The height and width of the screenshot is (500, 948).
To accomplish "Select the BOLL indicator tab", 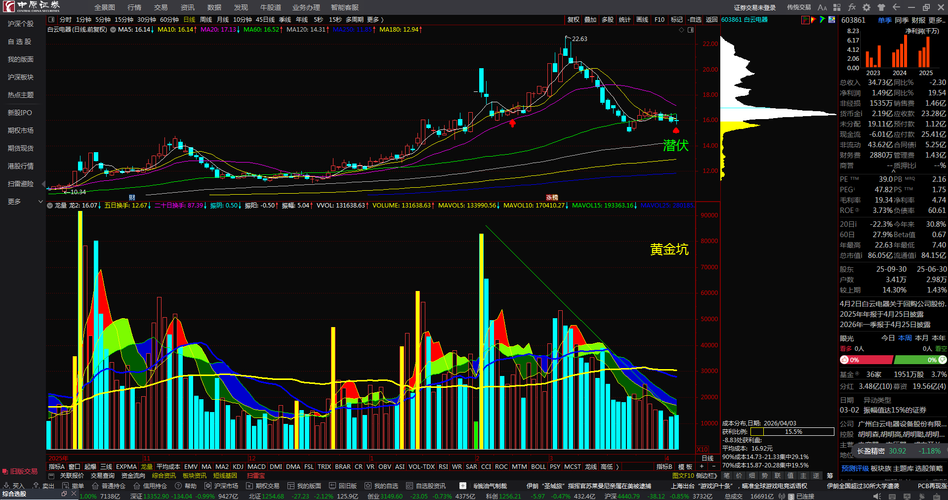I will tap(538, 467).
